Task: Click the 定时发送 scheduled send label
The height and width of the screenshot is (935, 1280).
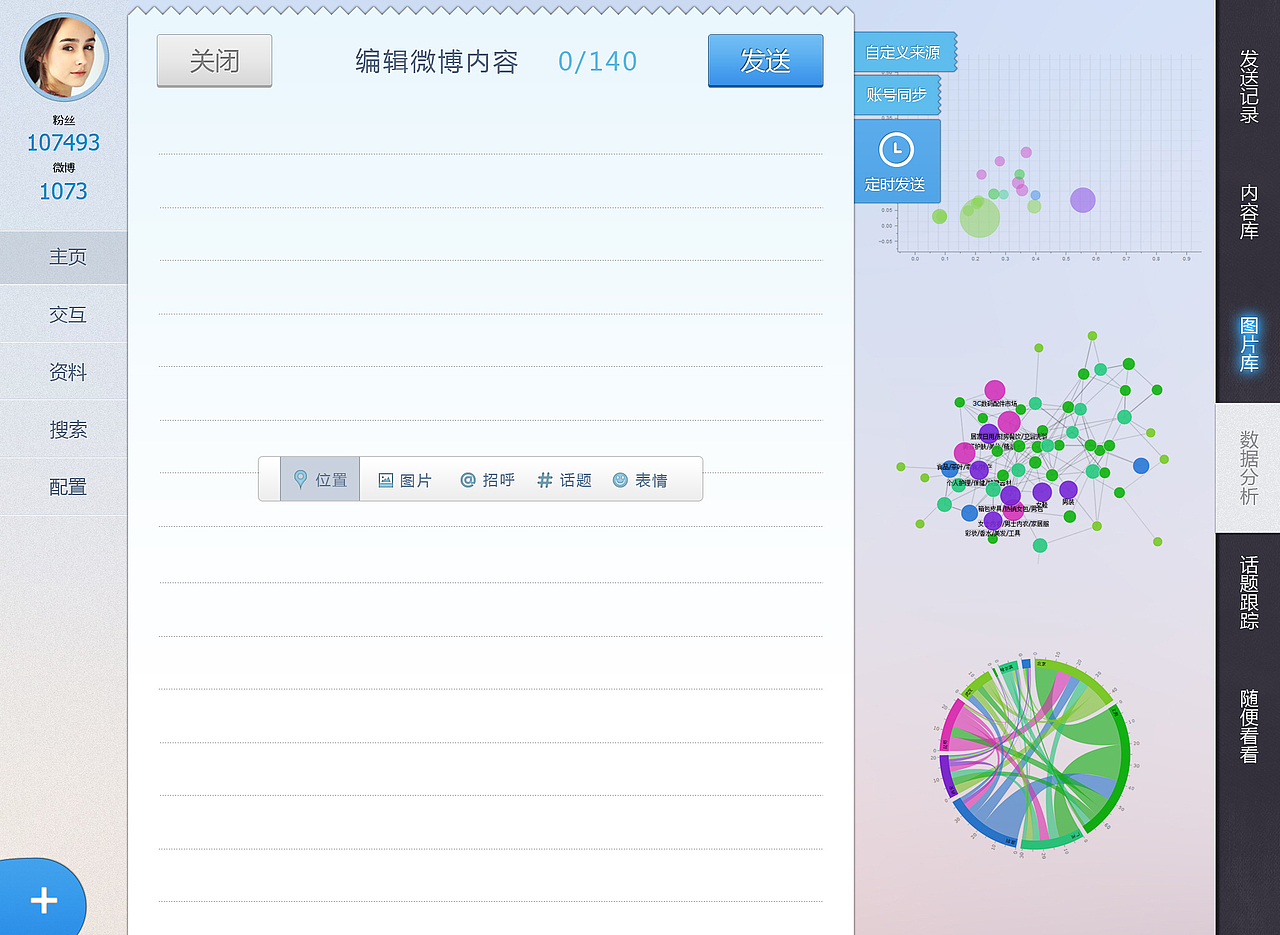Action: pyautogui.click(x=895, y=185)
